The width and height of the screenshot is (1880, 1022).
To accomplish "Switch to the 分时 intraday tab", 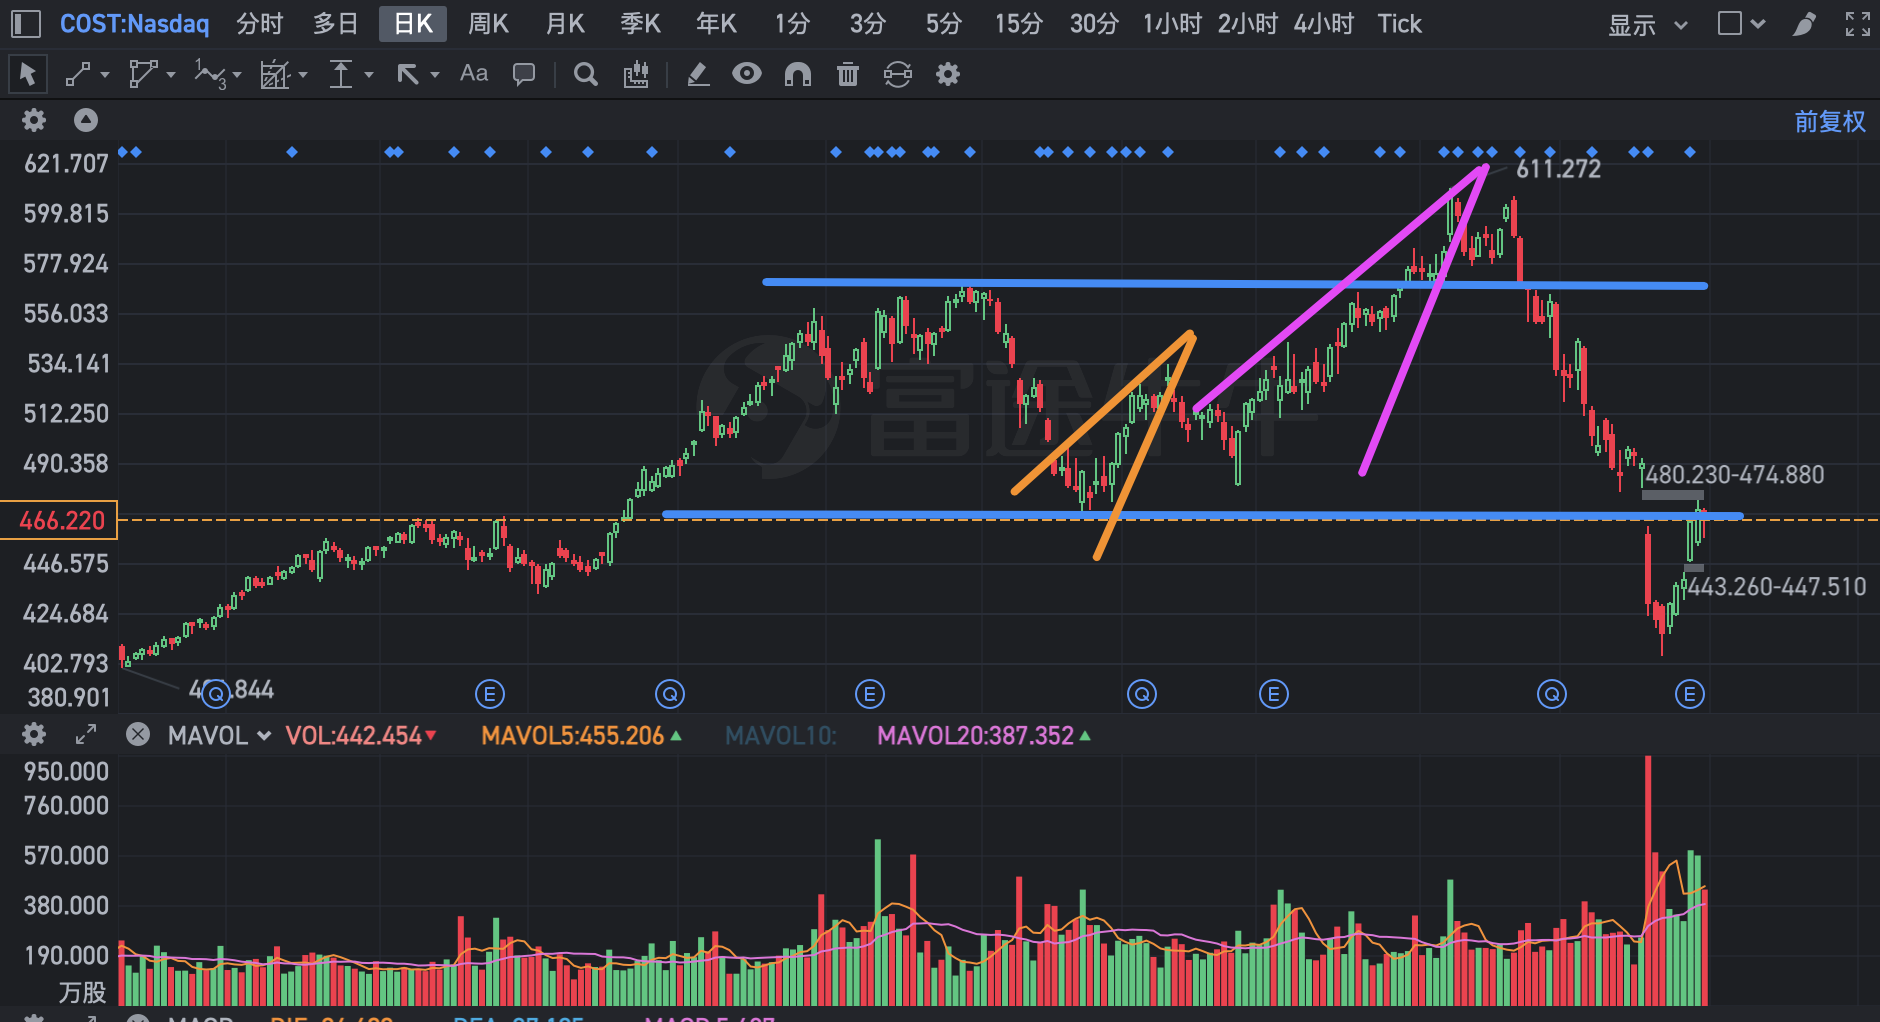I will (259, 23).
